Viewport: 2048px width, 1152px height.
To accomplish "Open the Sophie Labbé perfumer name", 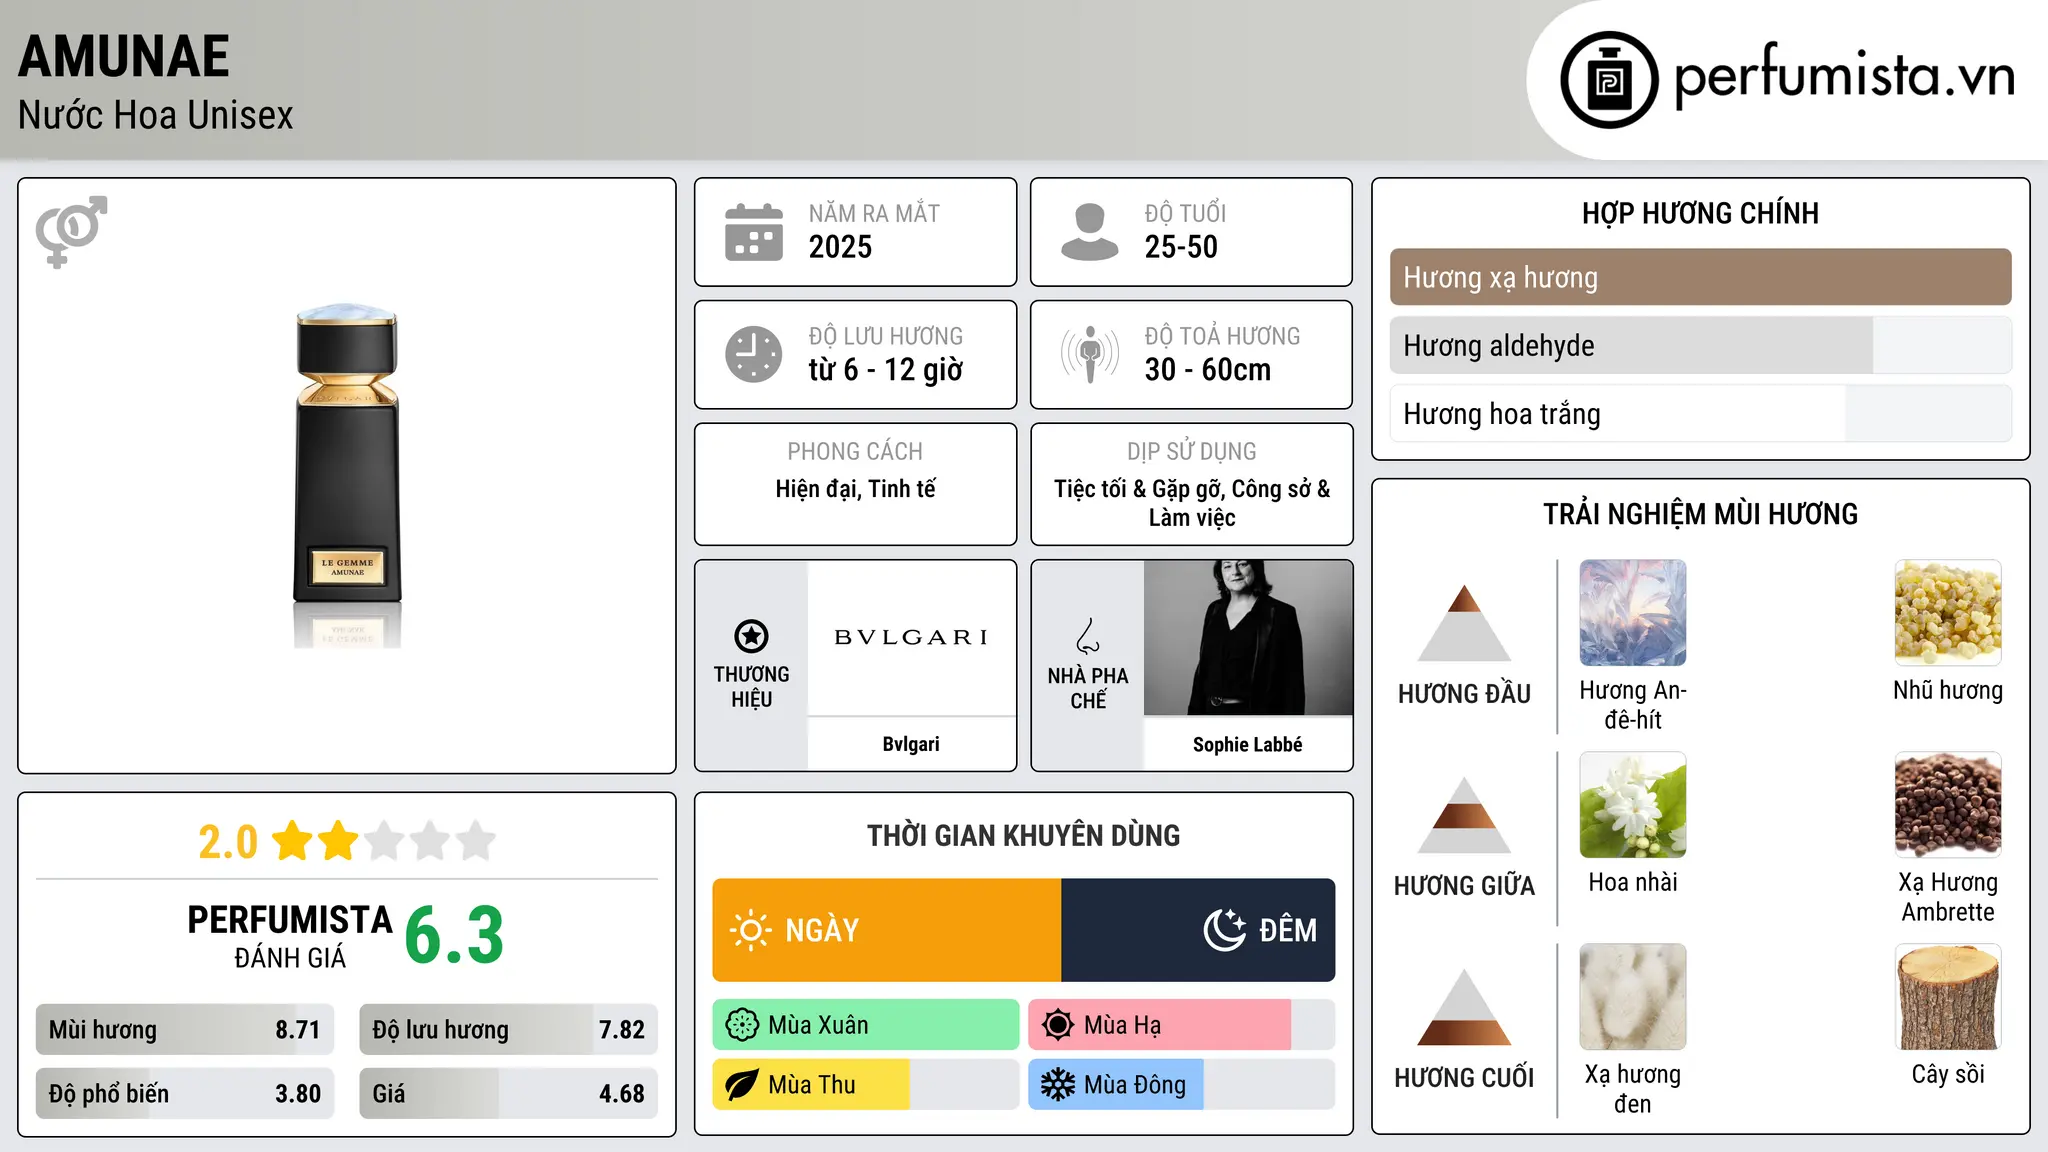I will (x=1248, y=744).
